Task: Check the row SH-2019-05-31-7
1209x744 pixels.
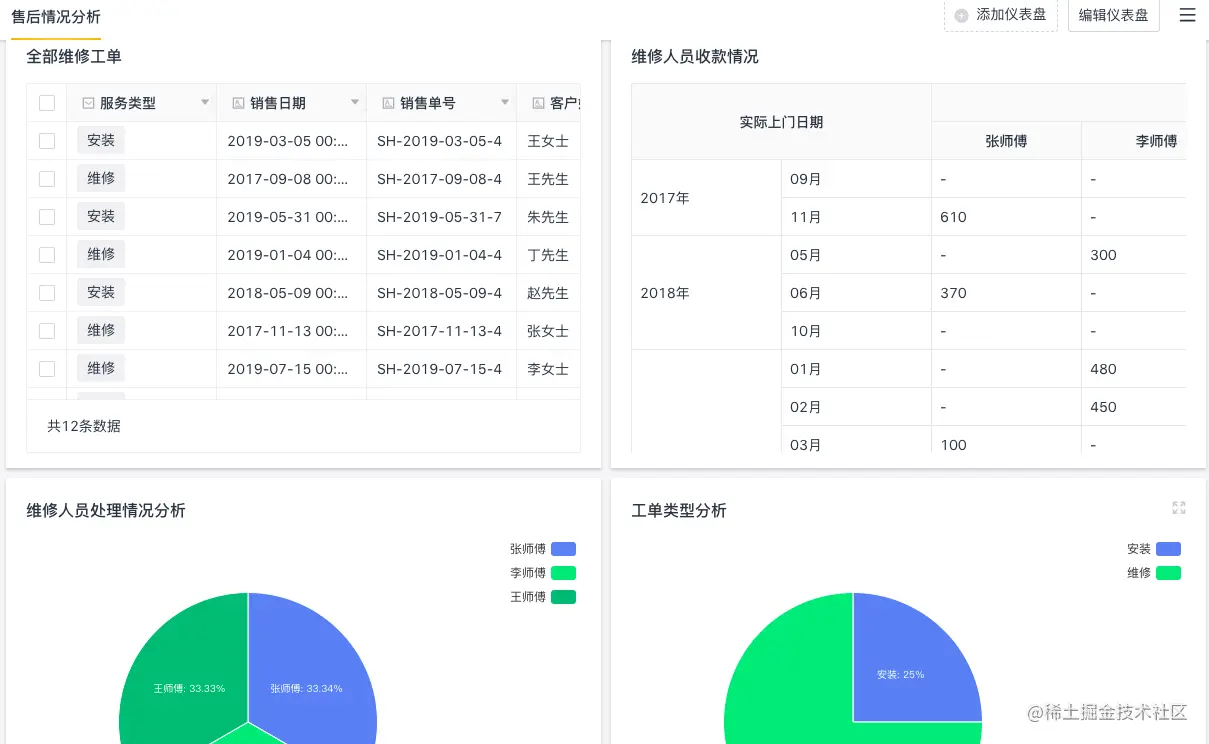Action: pyautogui.click(x=47, y=217)
